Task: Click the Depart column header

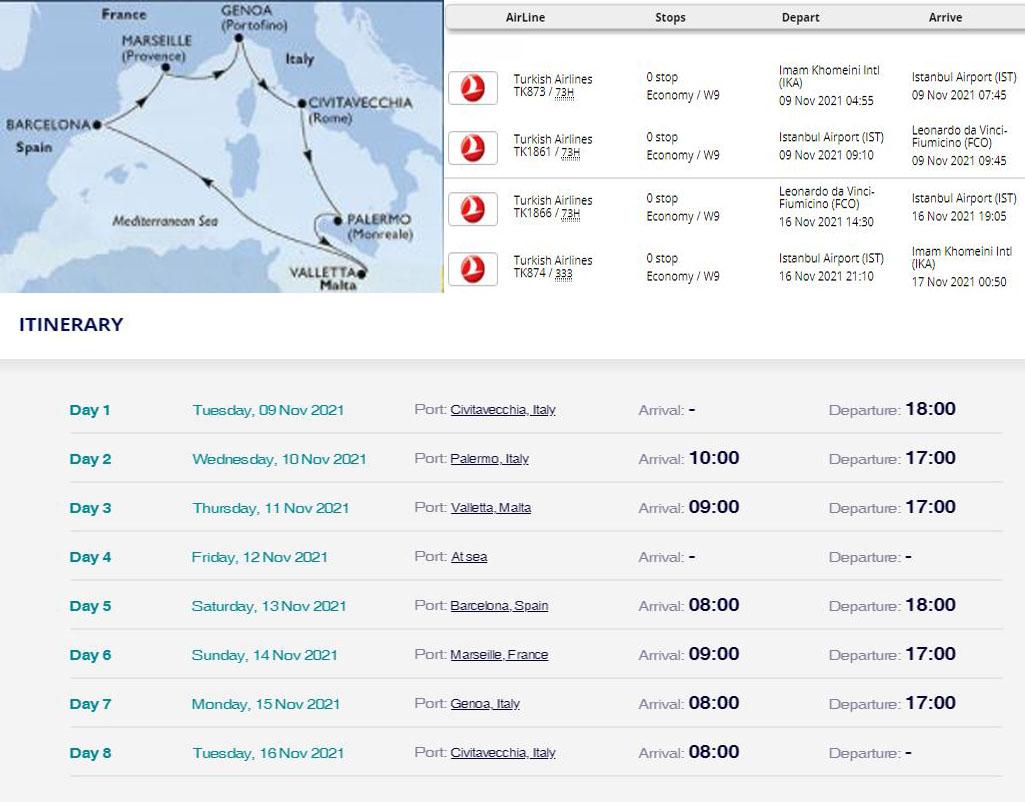Action: [800, 17]
